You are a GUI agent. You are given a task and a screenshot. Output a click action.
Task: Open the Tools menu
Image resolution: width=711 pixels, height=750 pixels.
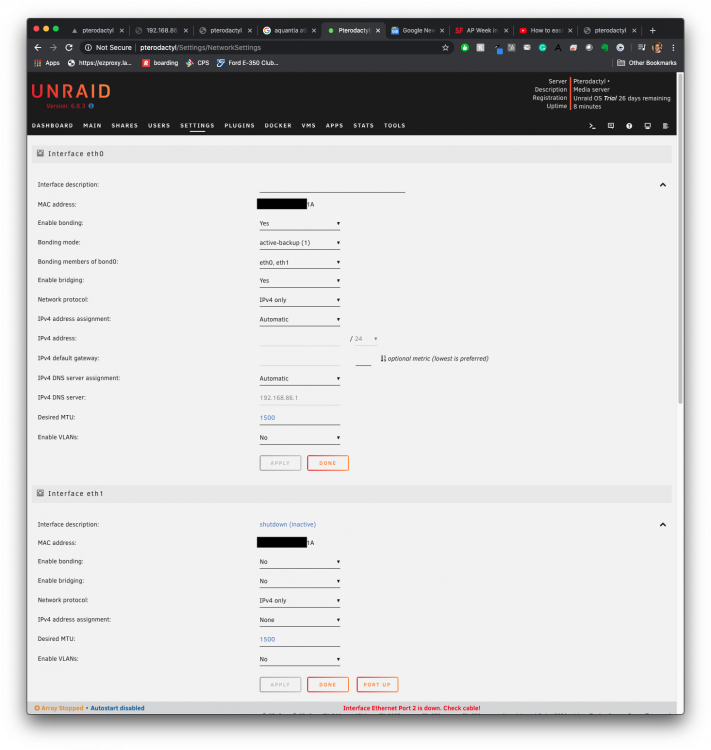point(395,126)
